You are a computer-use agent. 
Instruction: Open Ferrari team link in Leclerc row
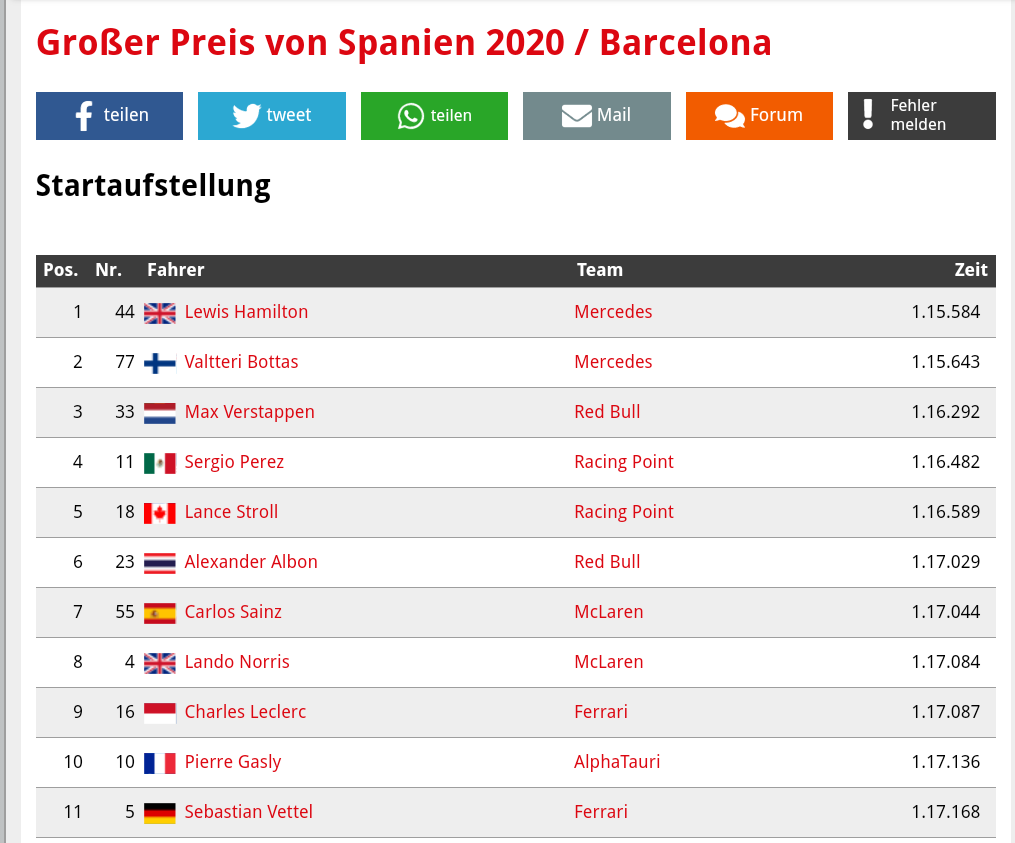[x=601, y=712]
